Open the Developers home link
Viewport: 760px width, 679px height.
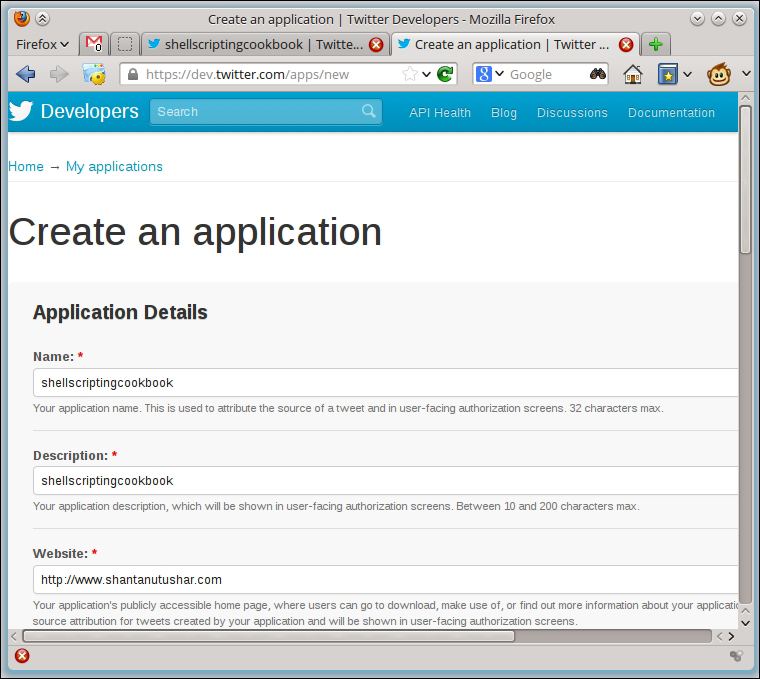point(90,111)
